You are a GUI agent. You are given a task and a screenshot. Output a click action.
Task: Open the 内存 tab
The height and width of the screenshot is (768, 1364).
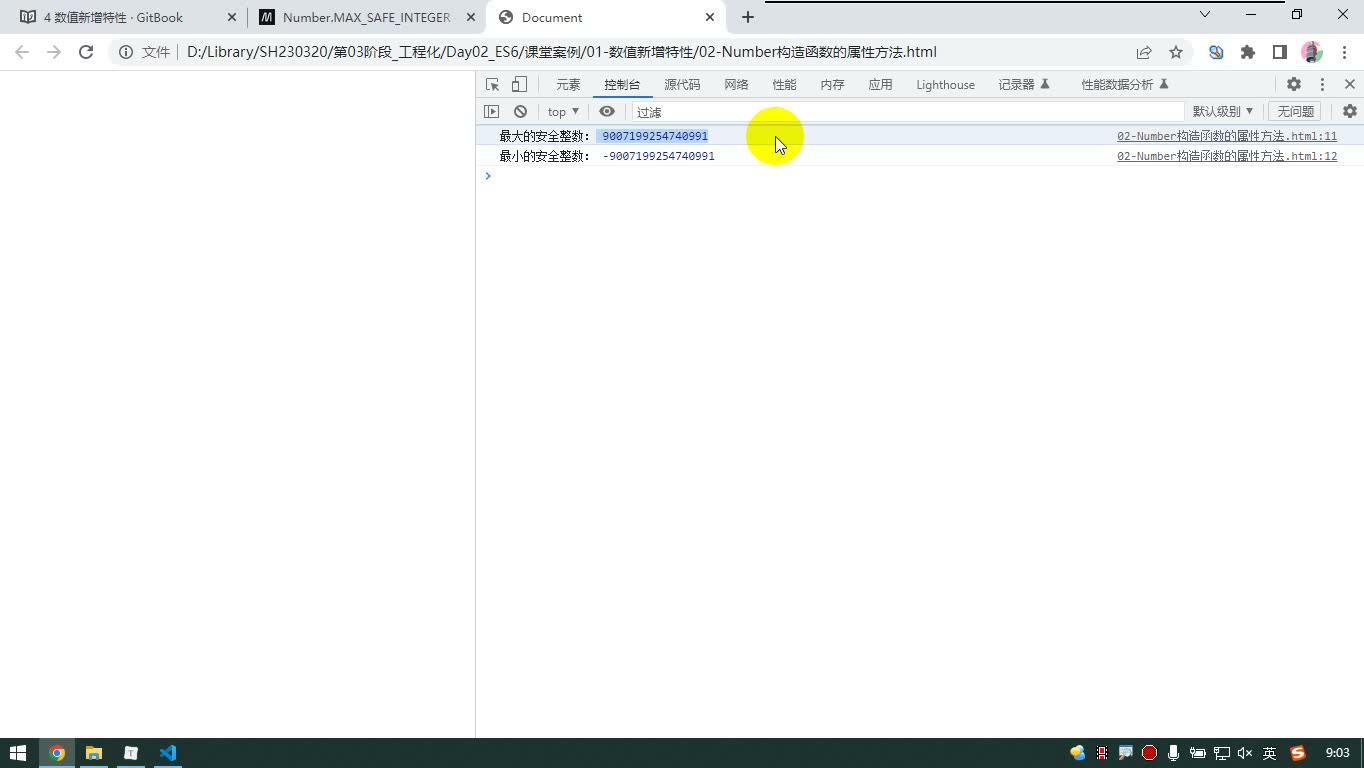832,85
